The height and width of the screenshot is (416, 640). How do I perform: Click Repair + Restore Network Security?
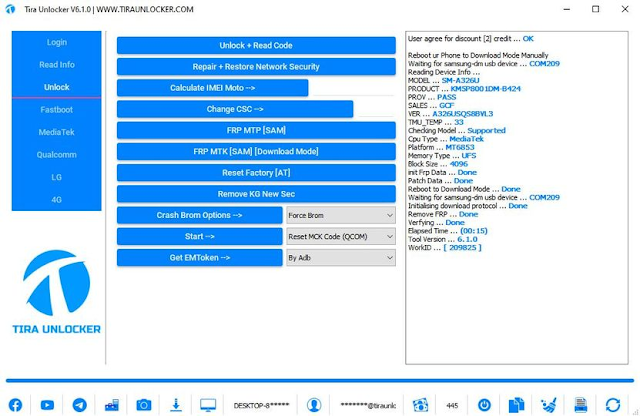(256, 67)
